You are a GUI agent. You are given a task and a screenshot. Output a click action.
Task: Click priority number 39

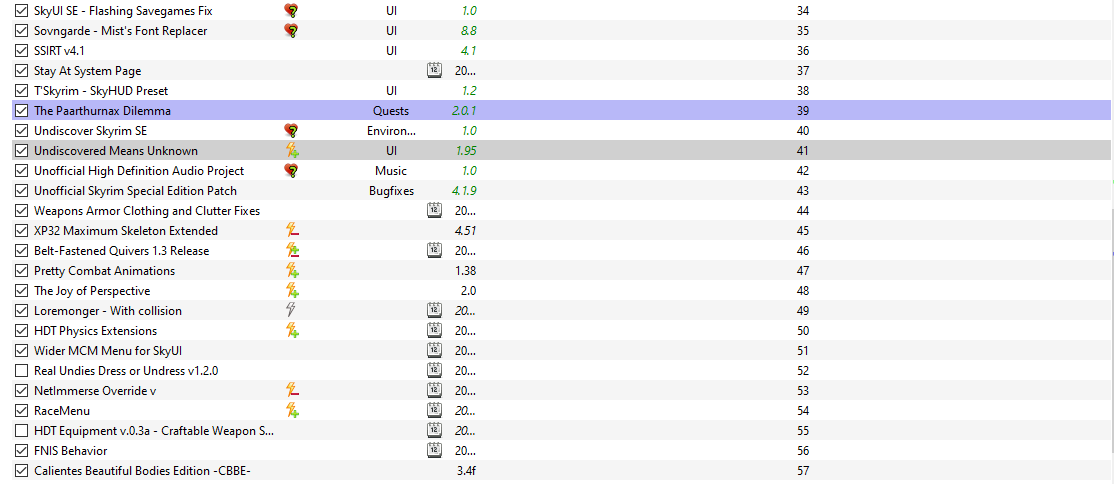pos(803,111)
